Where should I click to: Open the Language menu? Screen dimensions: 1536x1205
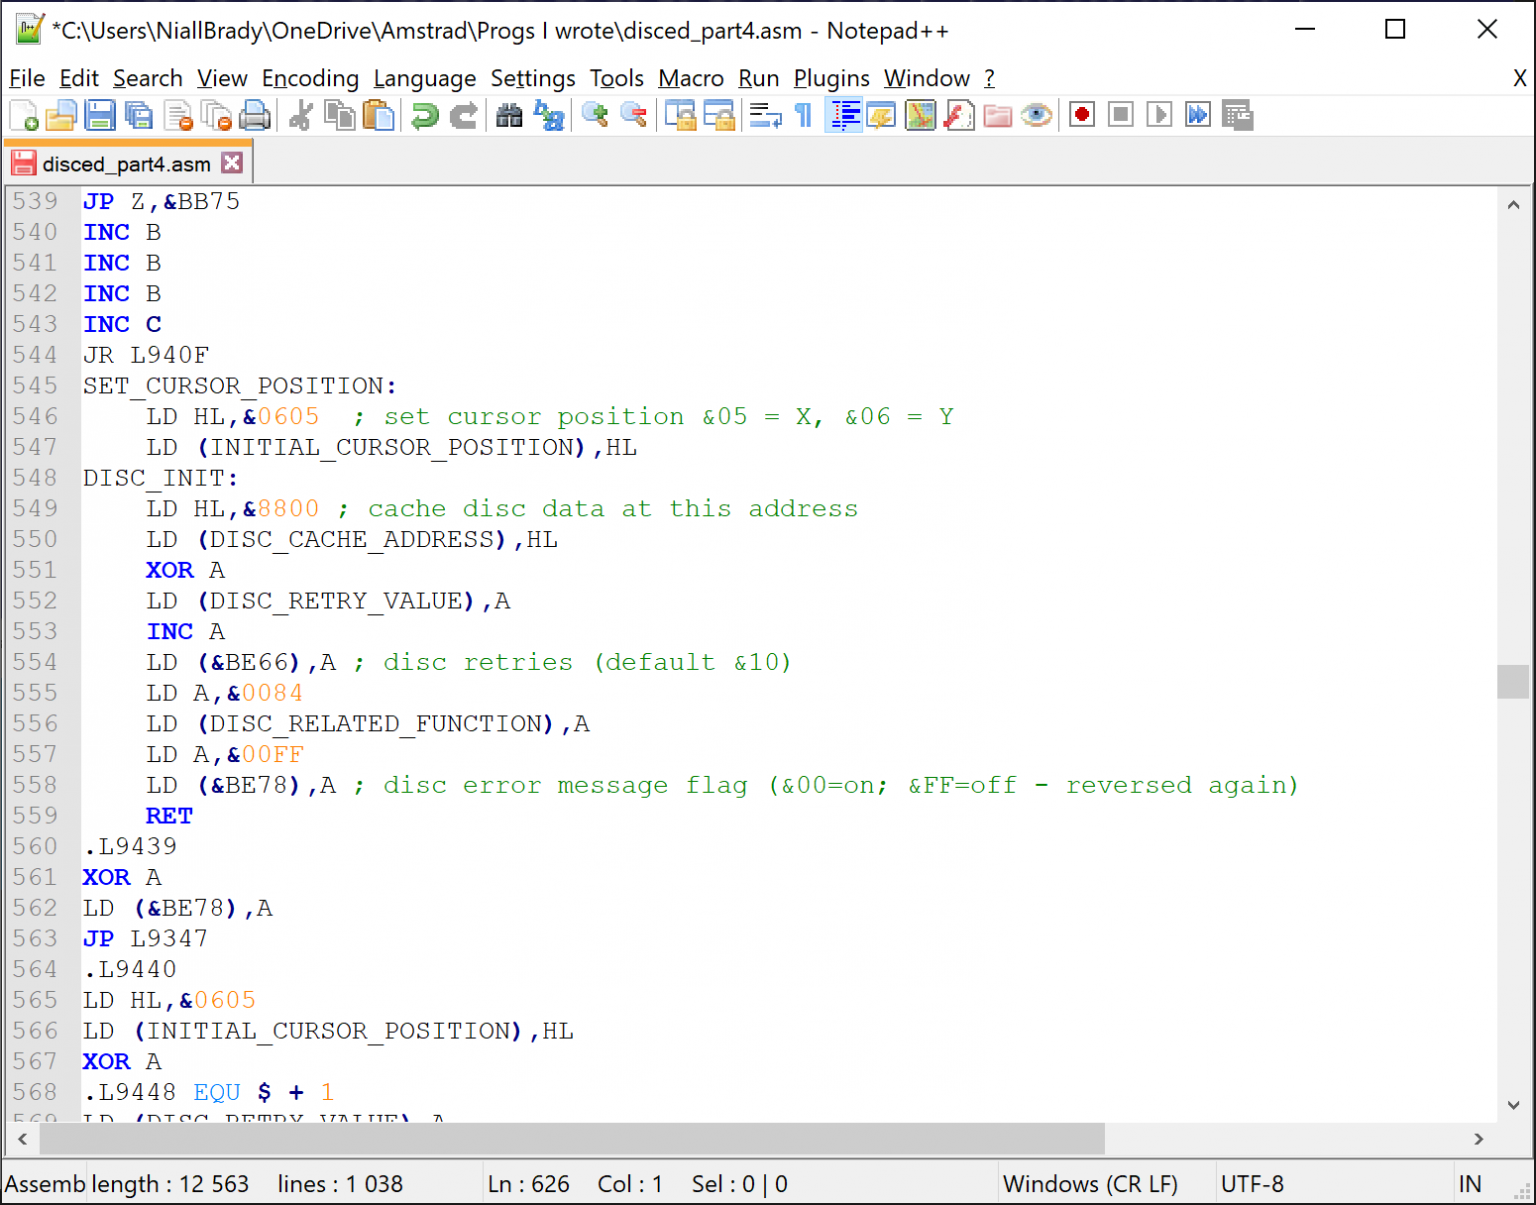pyautogui.click(x=425, y=78)
